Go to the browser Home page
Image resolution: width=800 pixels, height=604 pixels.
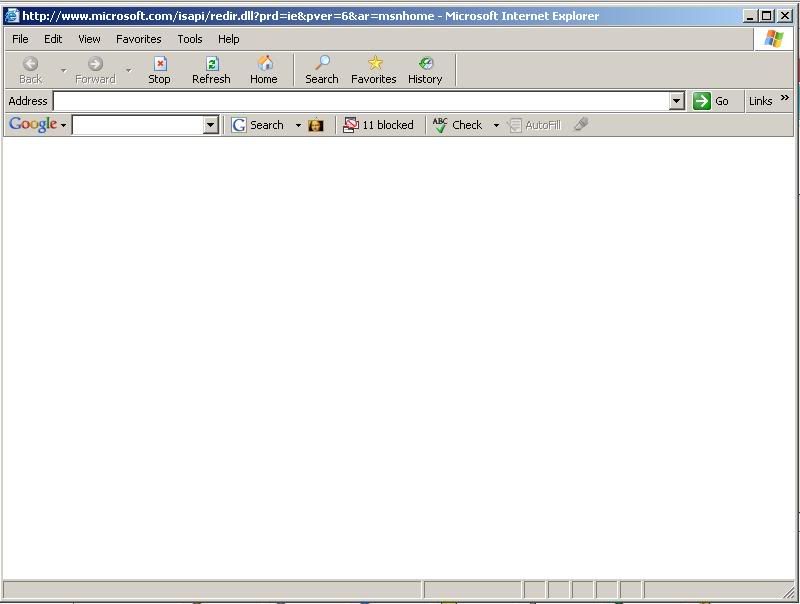pos(263,69)
